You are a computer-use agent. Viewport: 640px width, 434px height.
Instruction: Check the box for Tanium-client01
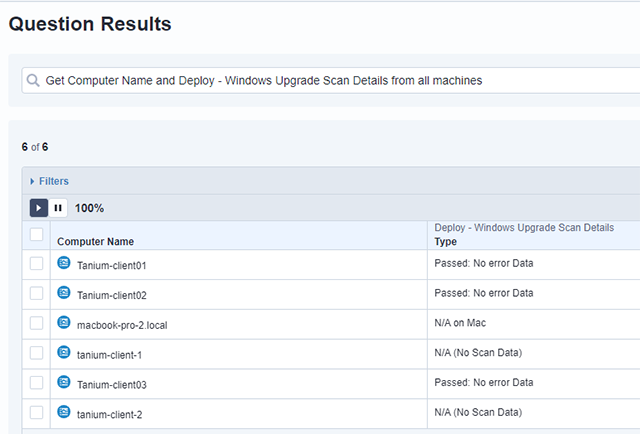[x=37, y=264]
